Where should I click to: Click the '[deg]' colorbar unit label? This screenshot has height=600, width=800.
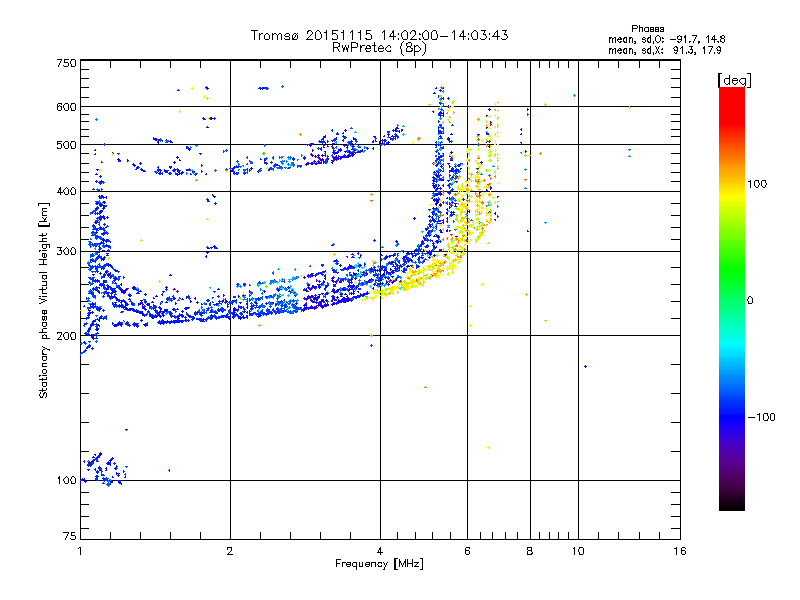734,80
